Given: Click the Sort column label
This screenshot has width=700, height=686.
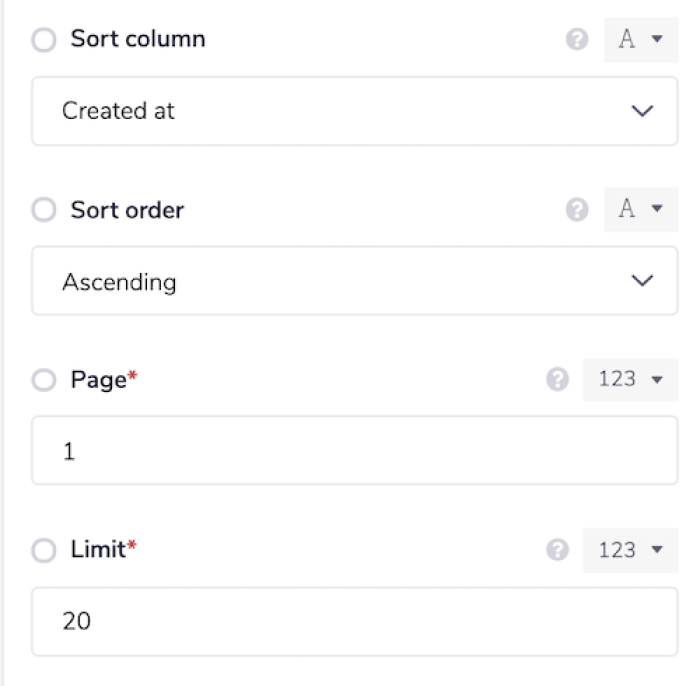Looking at the screenshot, I should [137, 40].
